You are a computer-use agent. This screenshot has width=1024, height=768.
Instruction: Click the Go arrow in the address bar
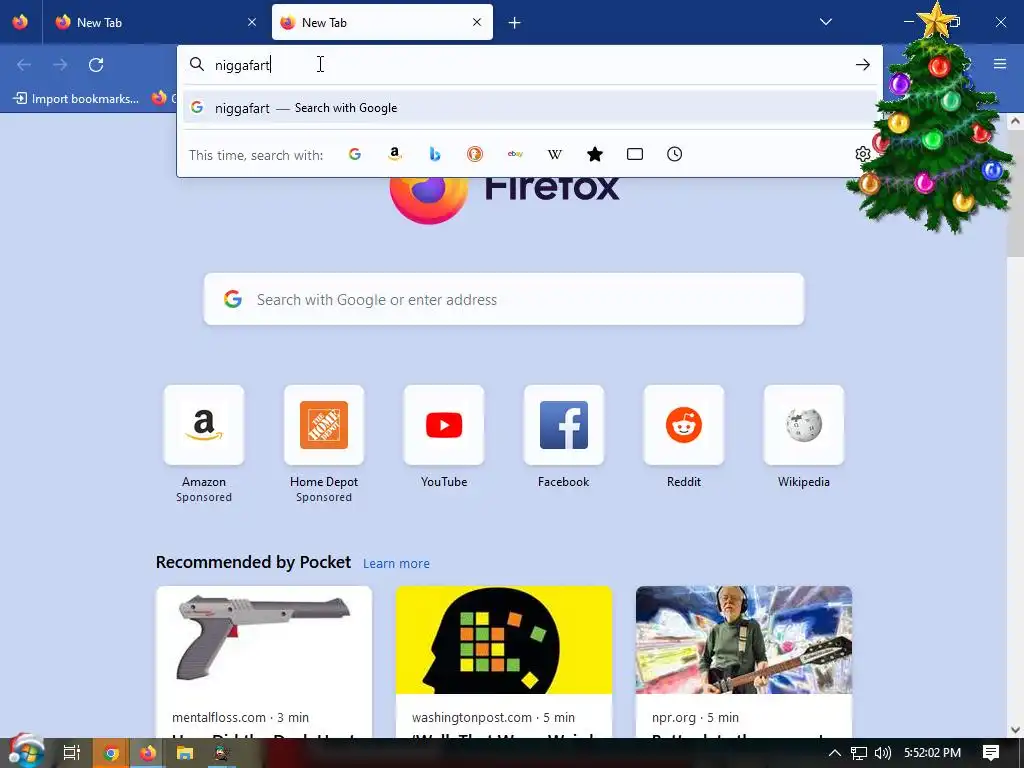863,65
